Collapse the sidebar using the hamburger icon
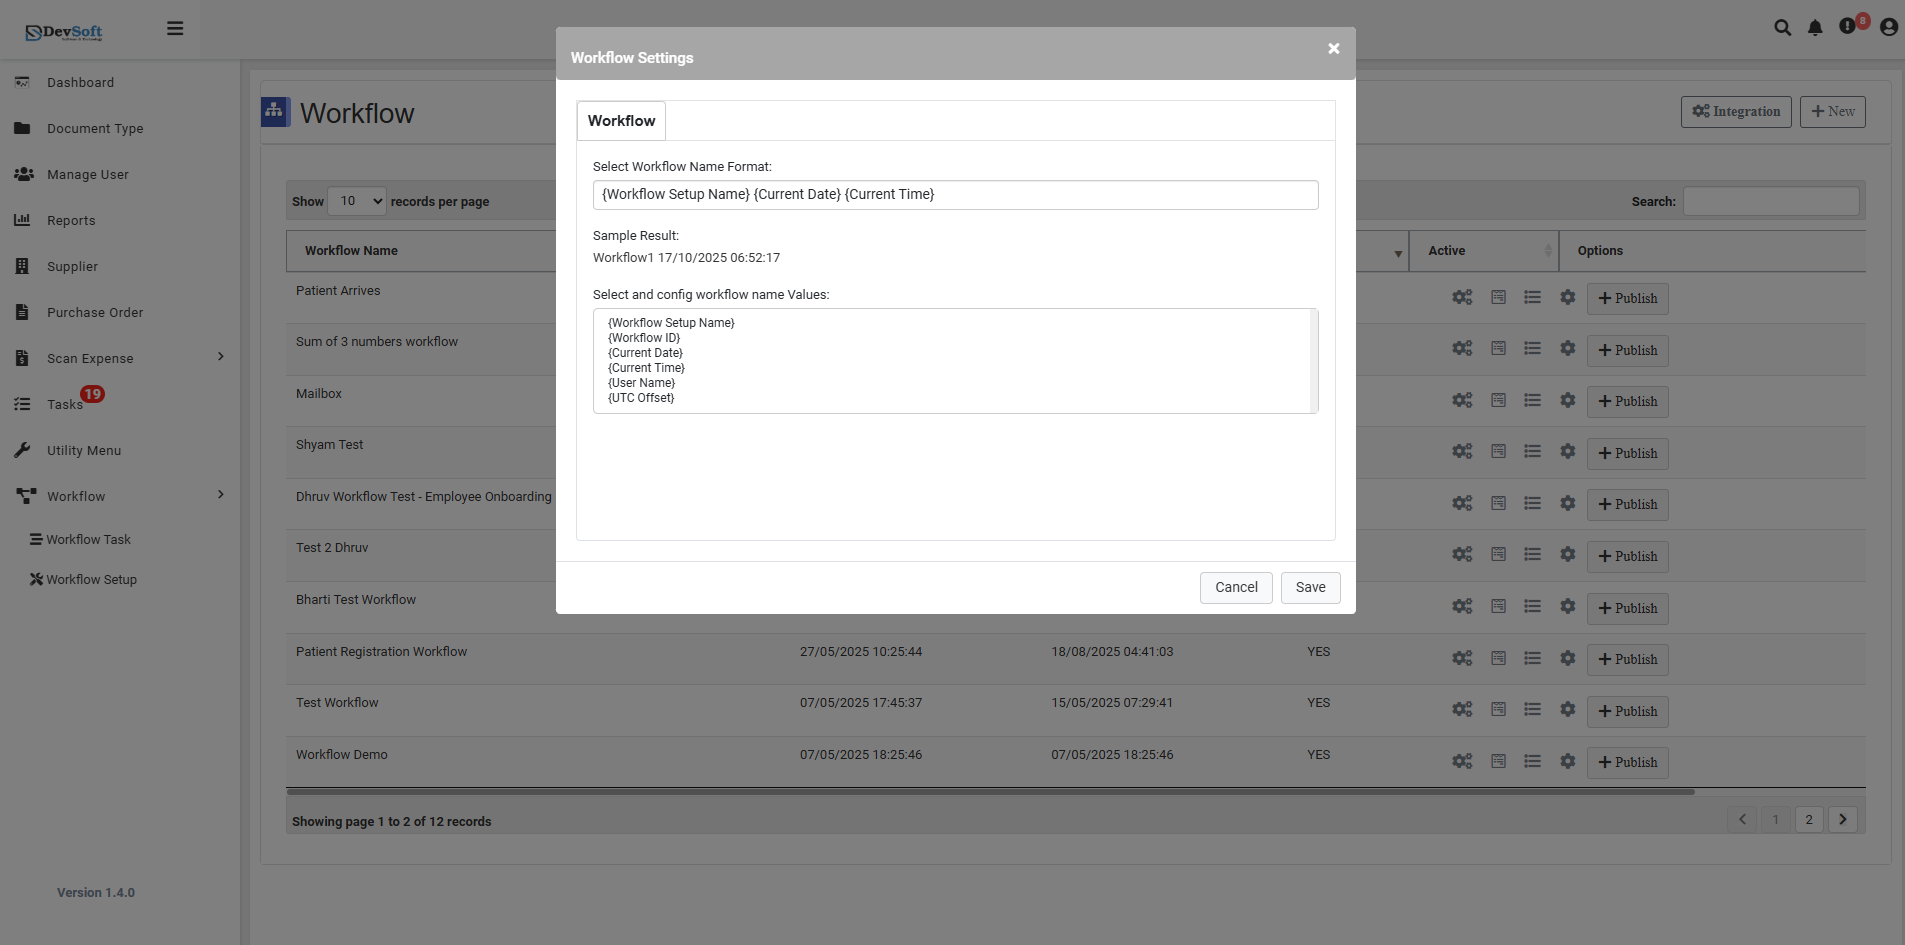Image resolution: width=1905 pixels, height=945 pixels. (175, 28)
